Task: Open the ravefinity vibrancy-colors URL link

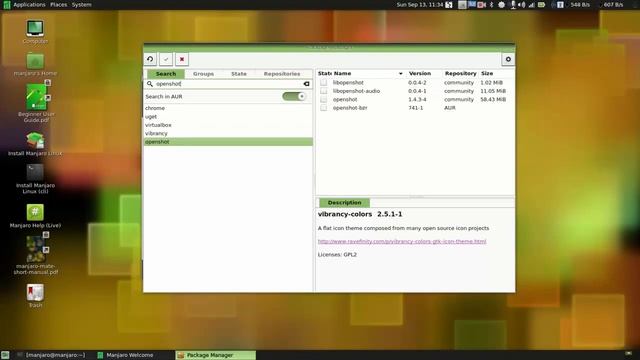Action: pos(402,241)
